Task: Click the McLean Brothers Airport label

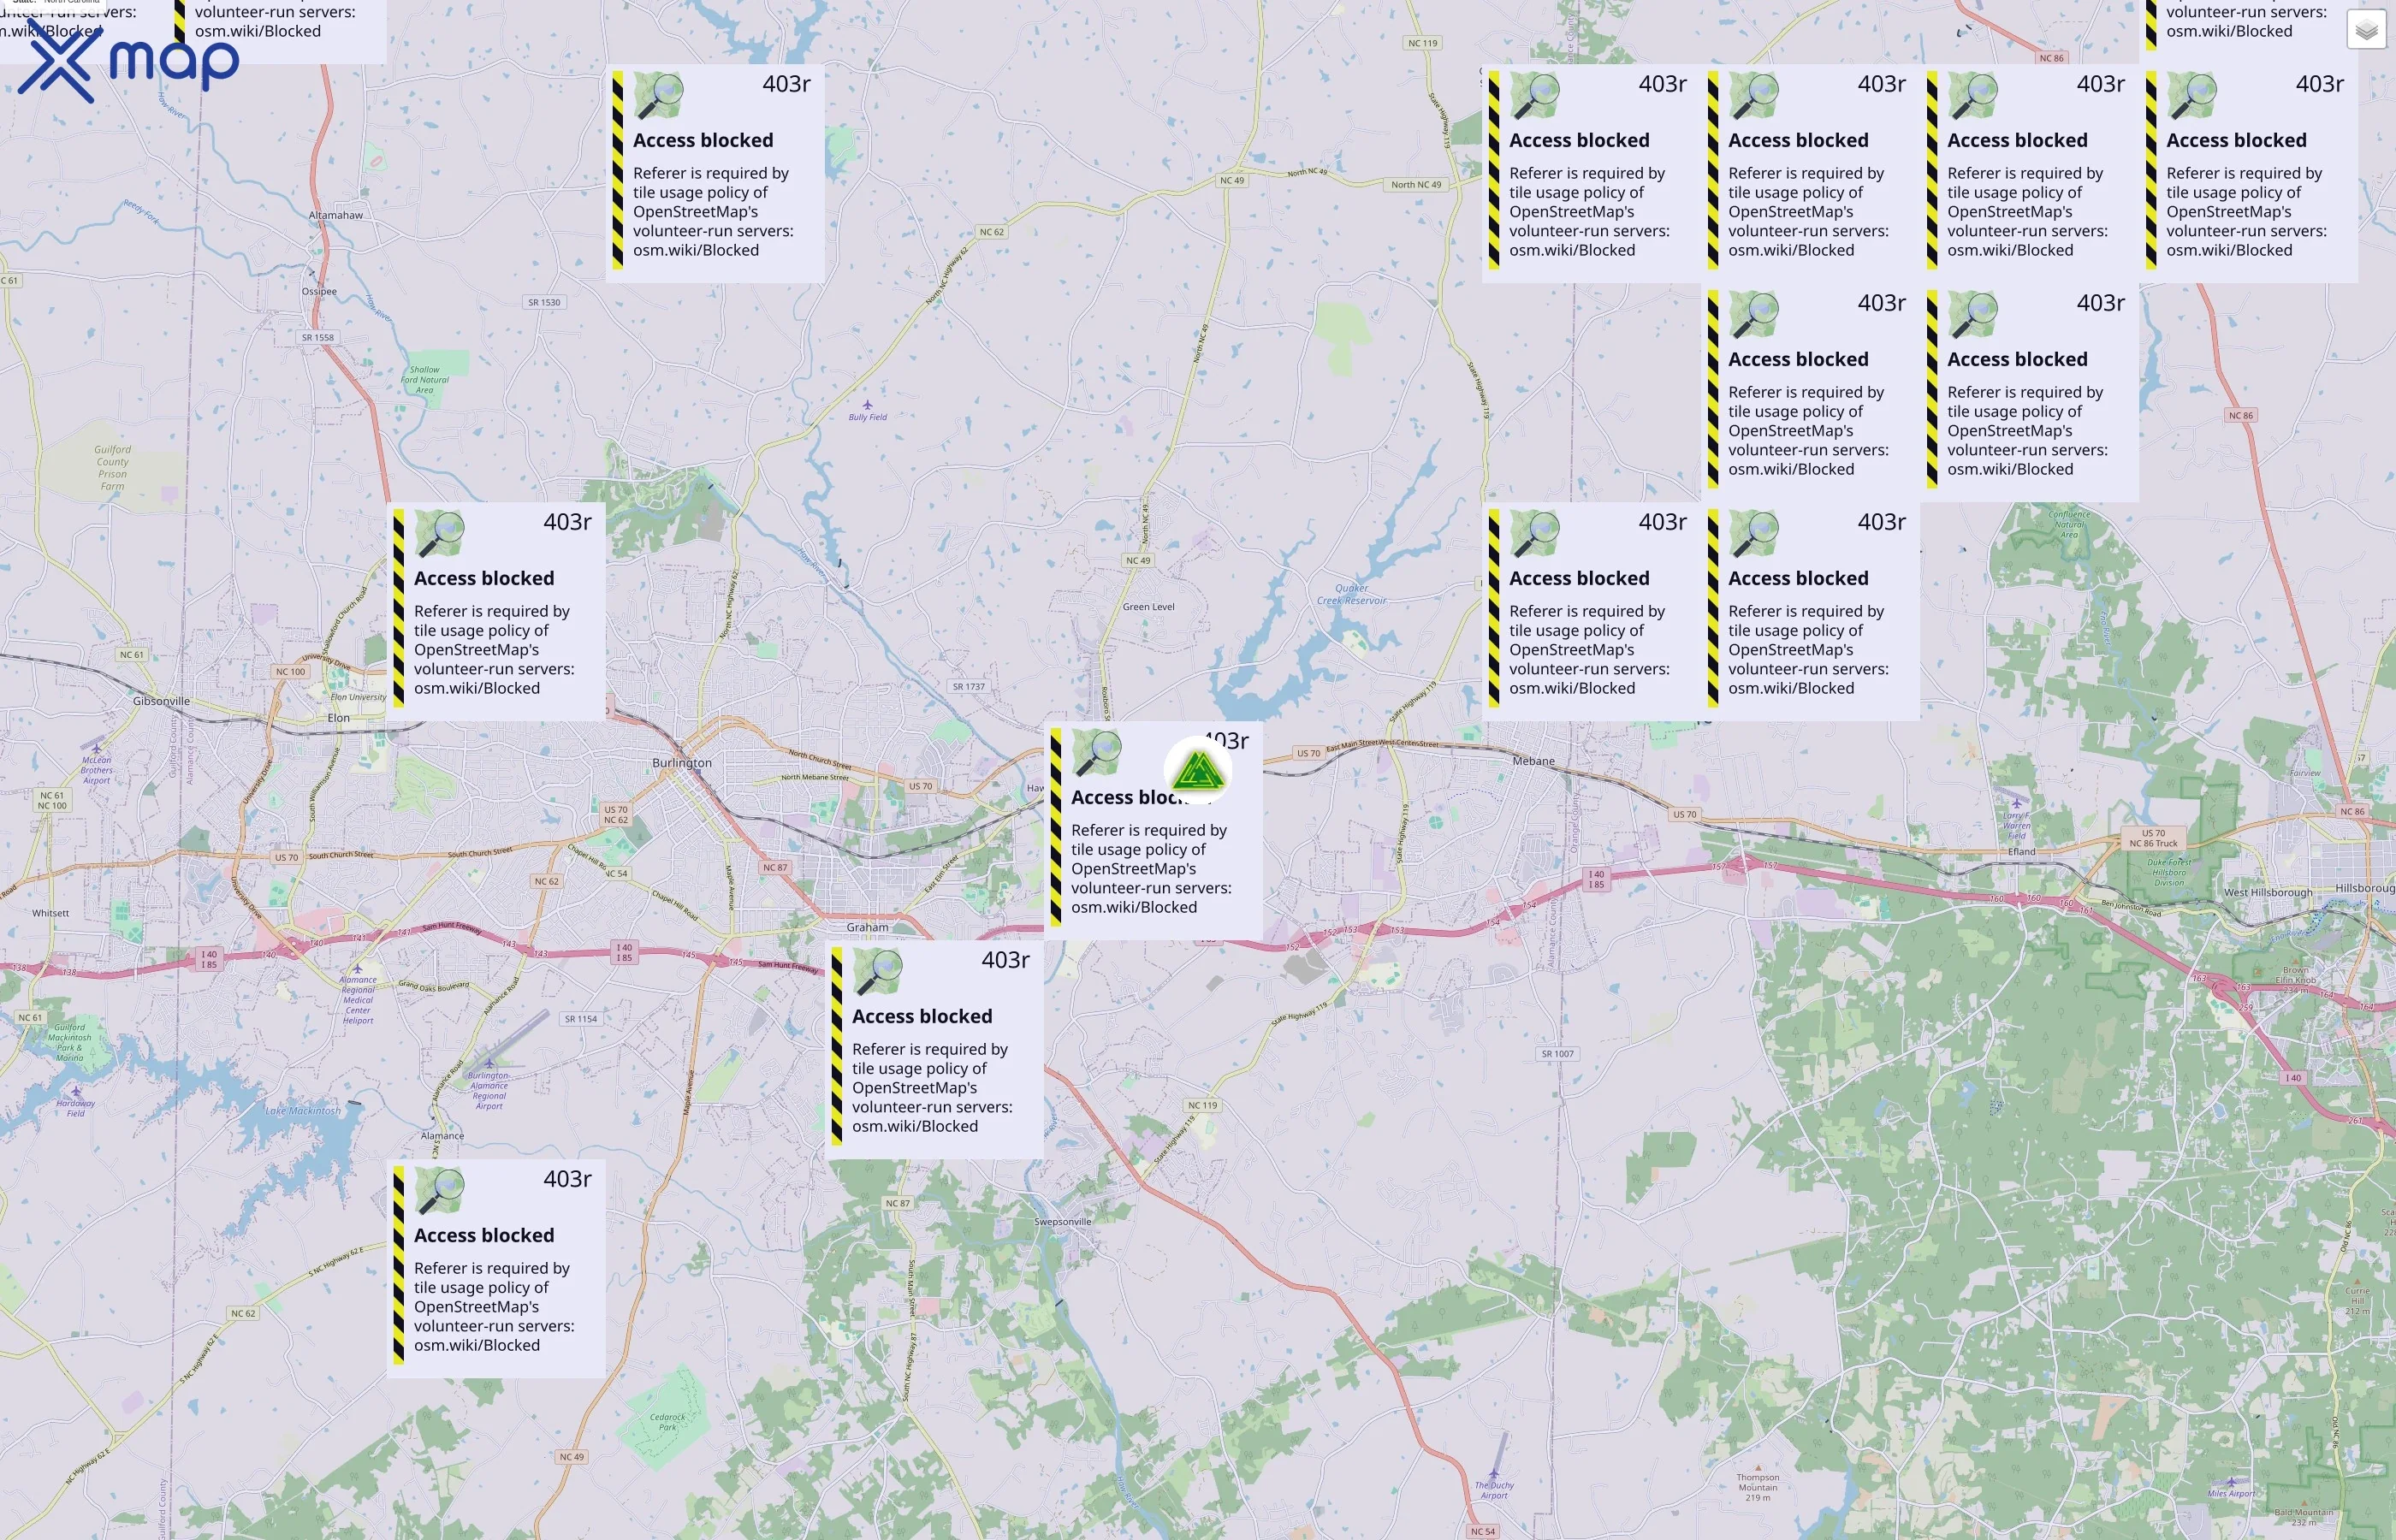Action: point(96,770)
